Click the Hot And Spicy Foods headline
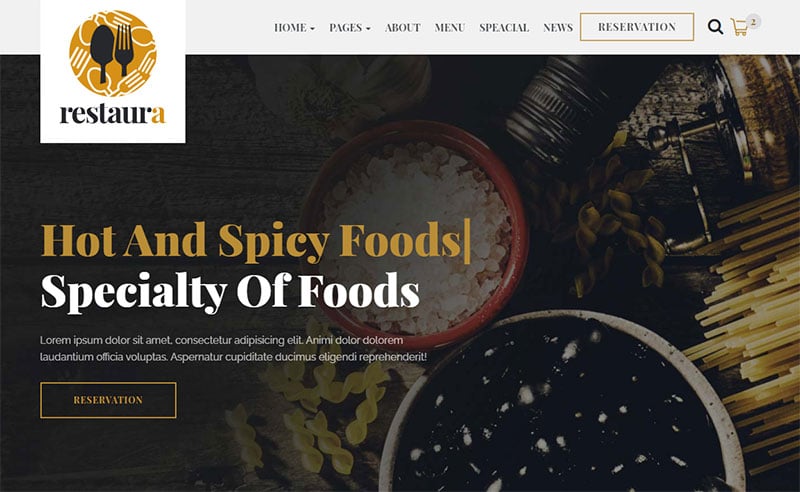The image size is (800, 492). click(x=255, y=240)
